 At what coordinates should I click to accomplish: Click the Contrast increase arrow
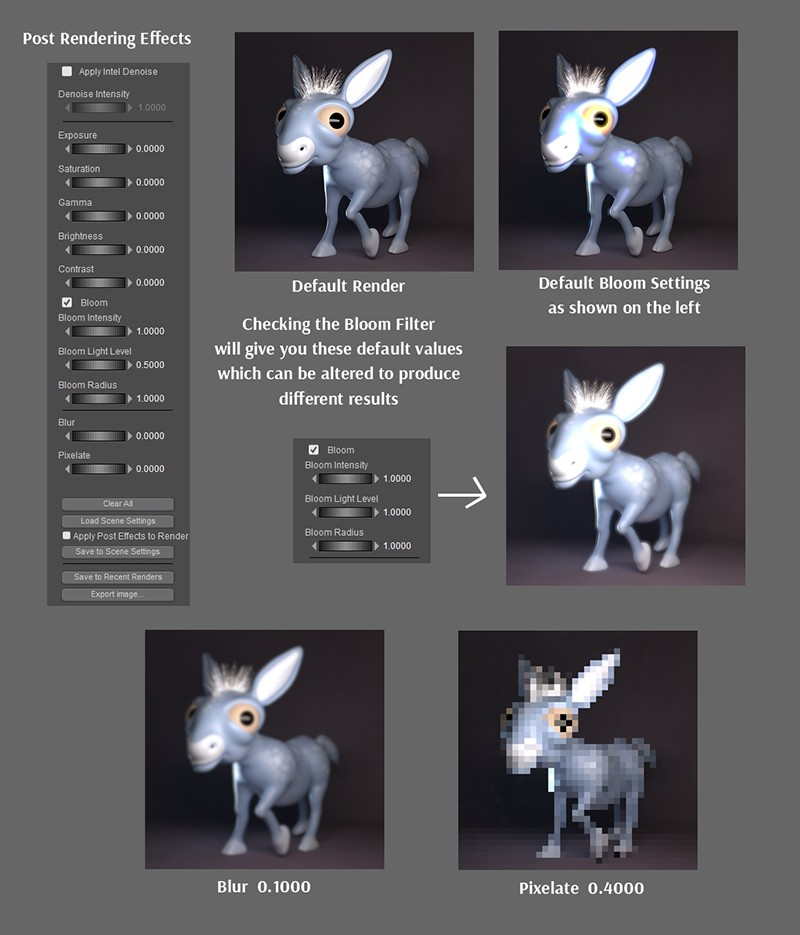[129, 283]
